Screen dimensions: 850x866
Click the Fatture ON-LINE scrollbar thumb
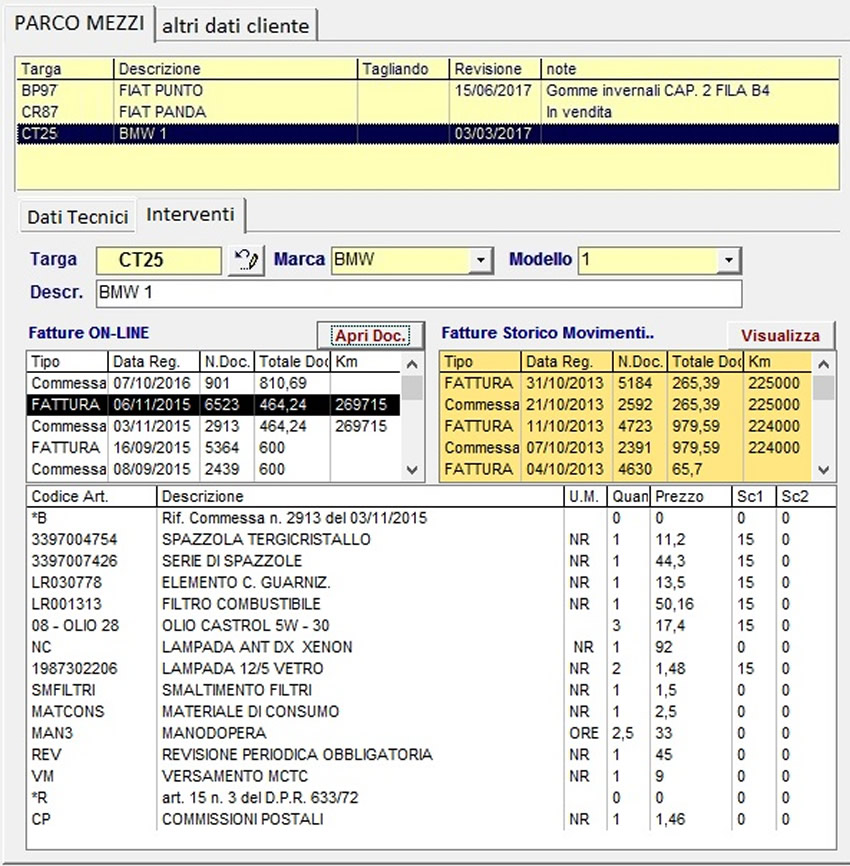point(412,388)
